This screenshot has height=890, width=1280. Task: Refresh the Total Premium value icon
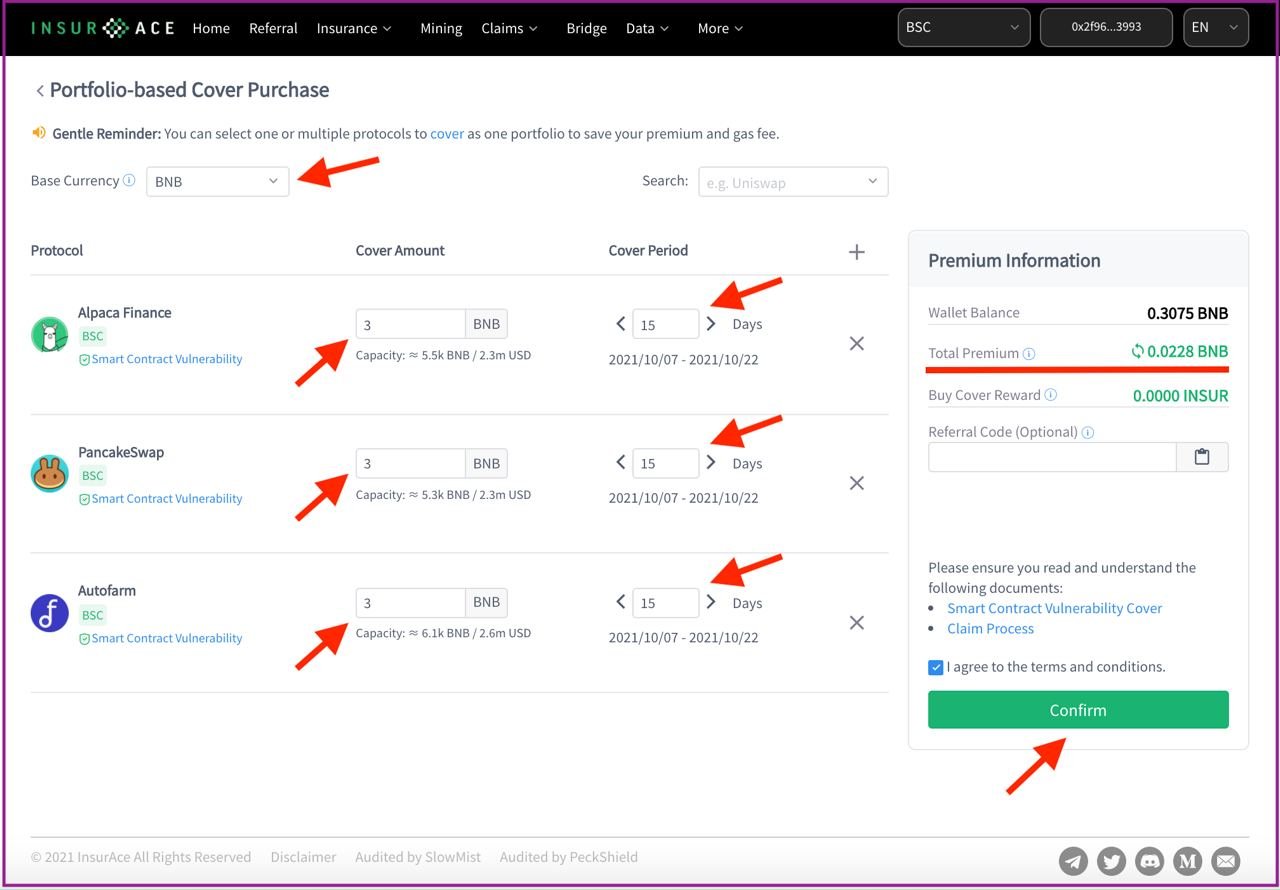[1137, 351]
